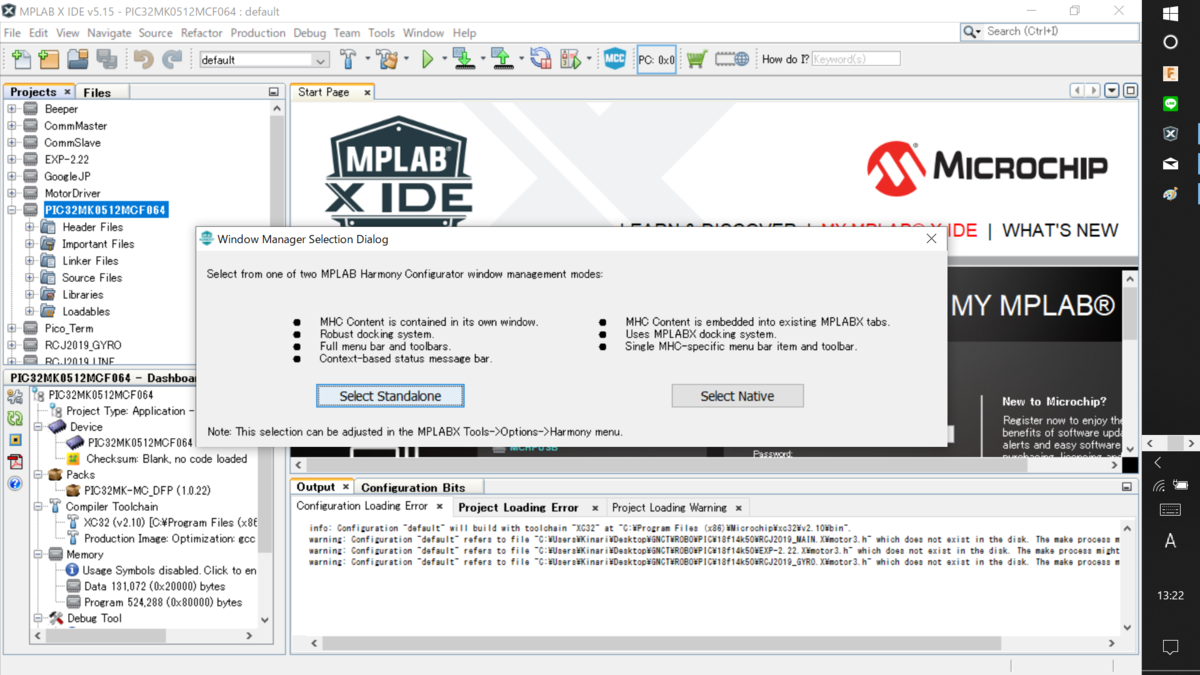Click the New File toolbar icon

[21, 60]
